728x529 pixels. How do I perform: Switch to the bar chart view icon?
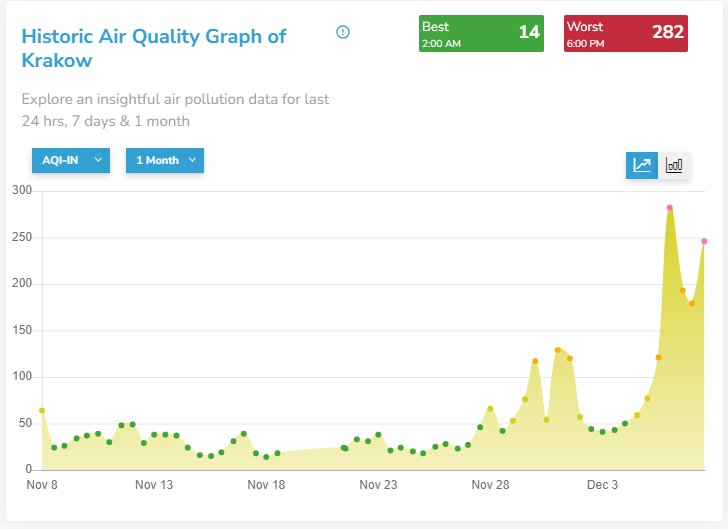point(674,165)
